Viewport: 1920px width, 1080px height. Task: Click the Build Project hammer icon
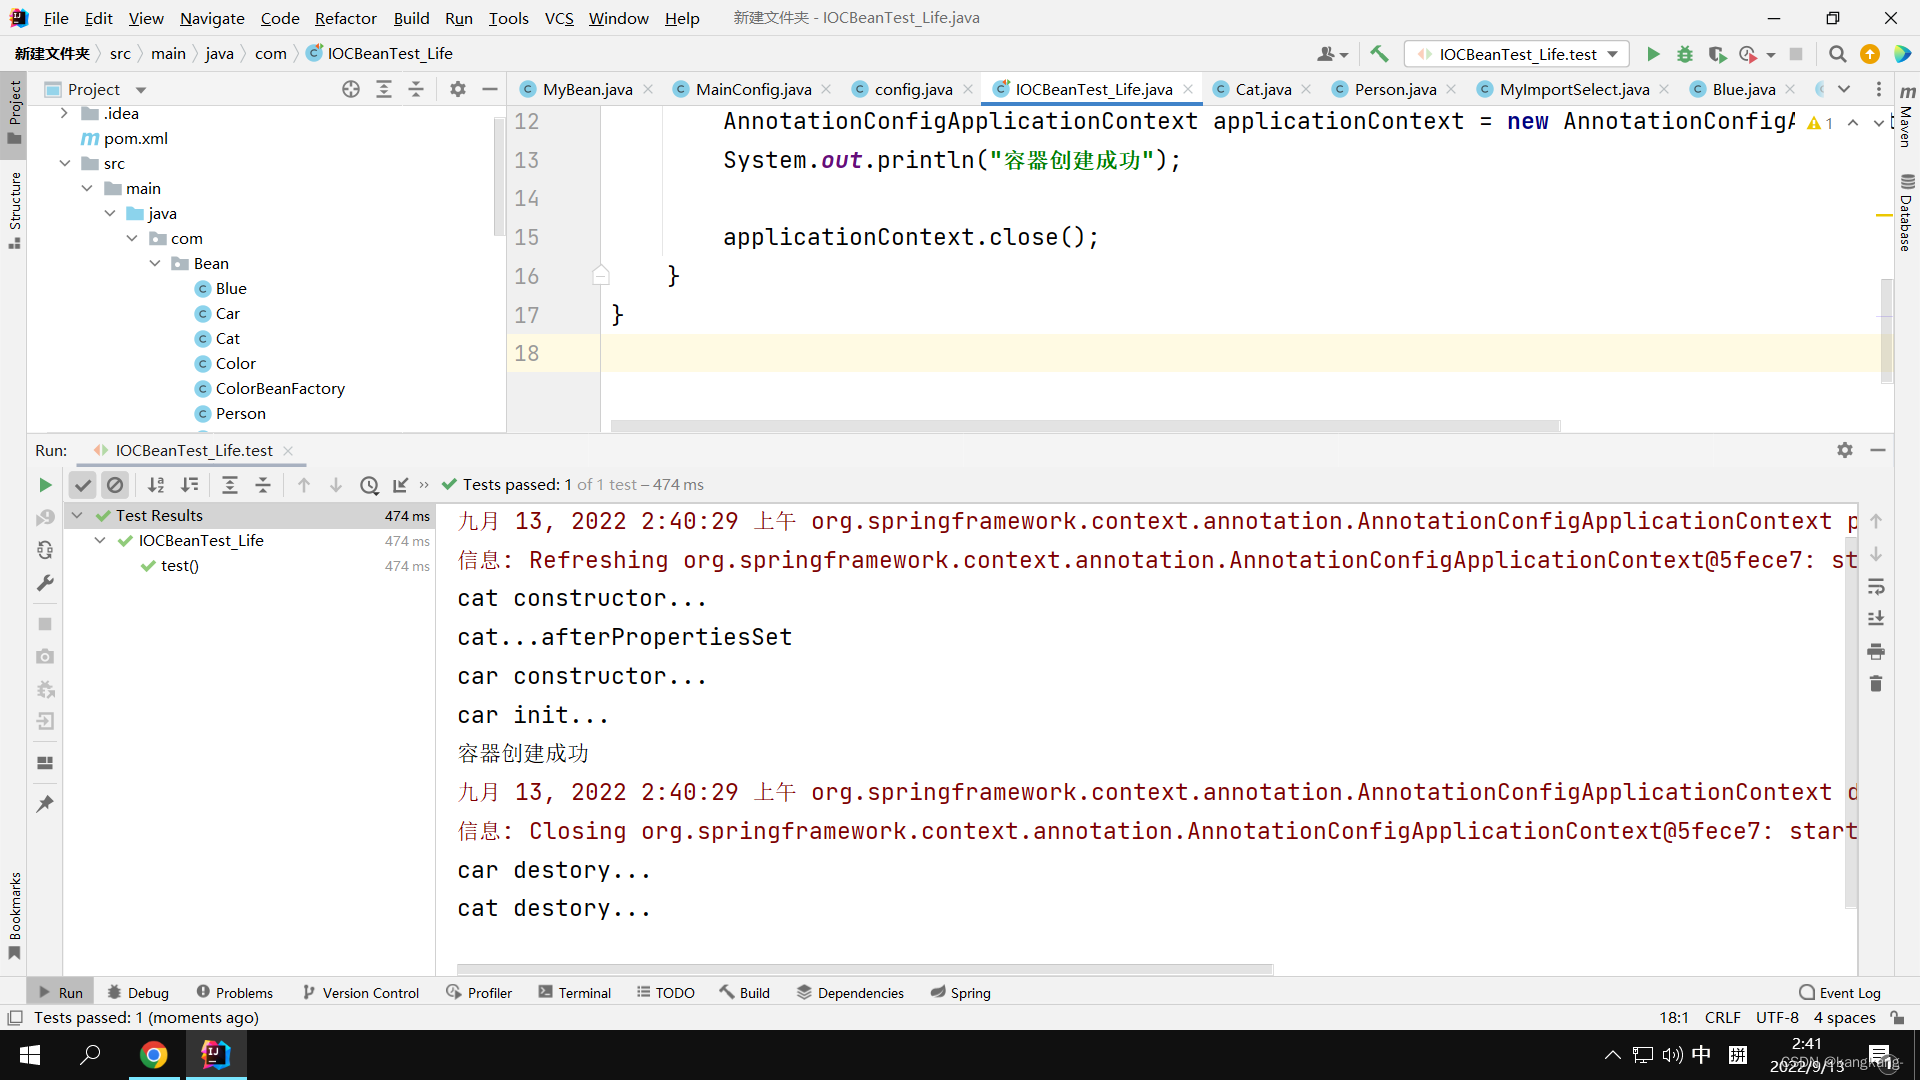click(1379, 54)
